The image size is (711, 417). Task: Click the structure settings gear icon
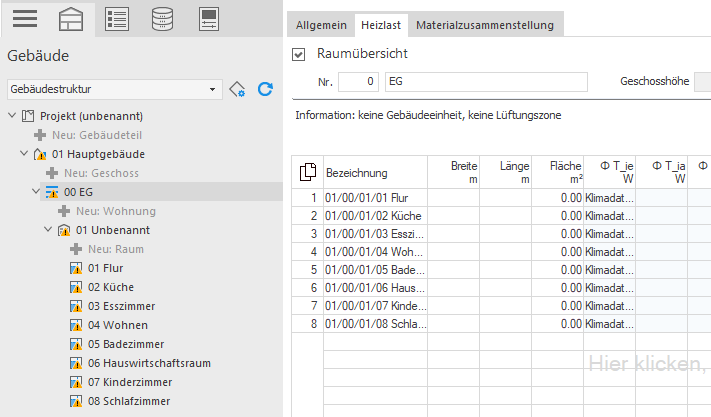tap(237, 89)
